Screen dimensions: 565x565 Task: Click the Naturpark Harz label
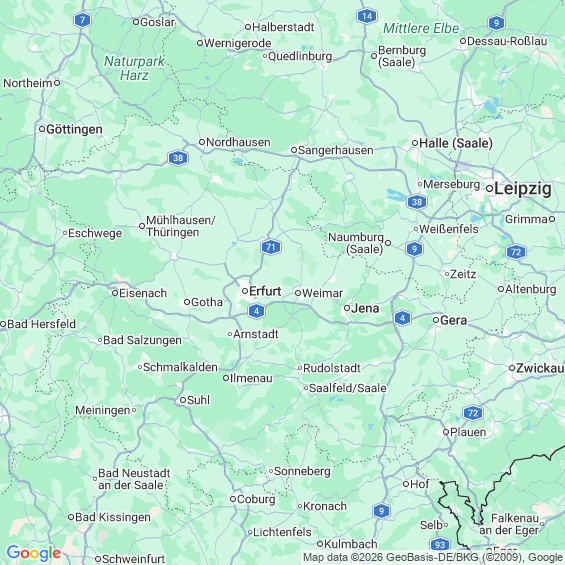coord(134,68)
